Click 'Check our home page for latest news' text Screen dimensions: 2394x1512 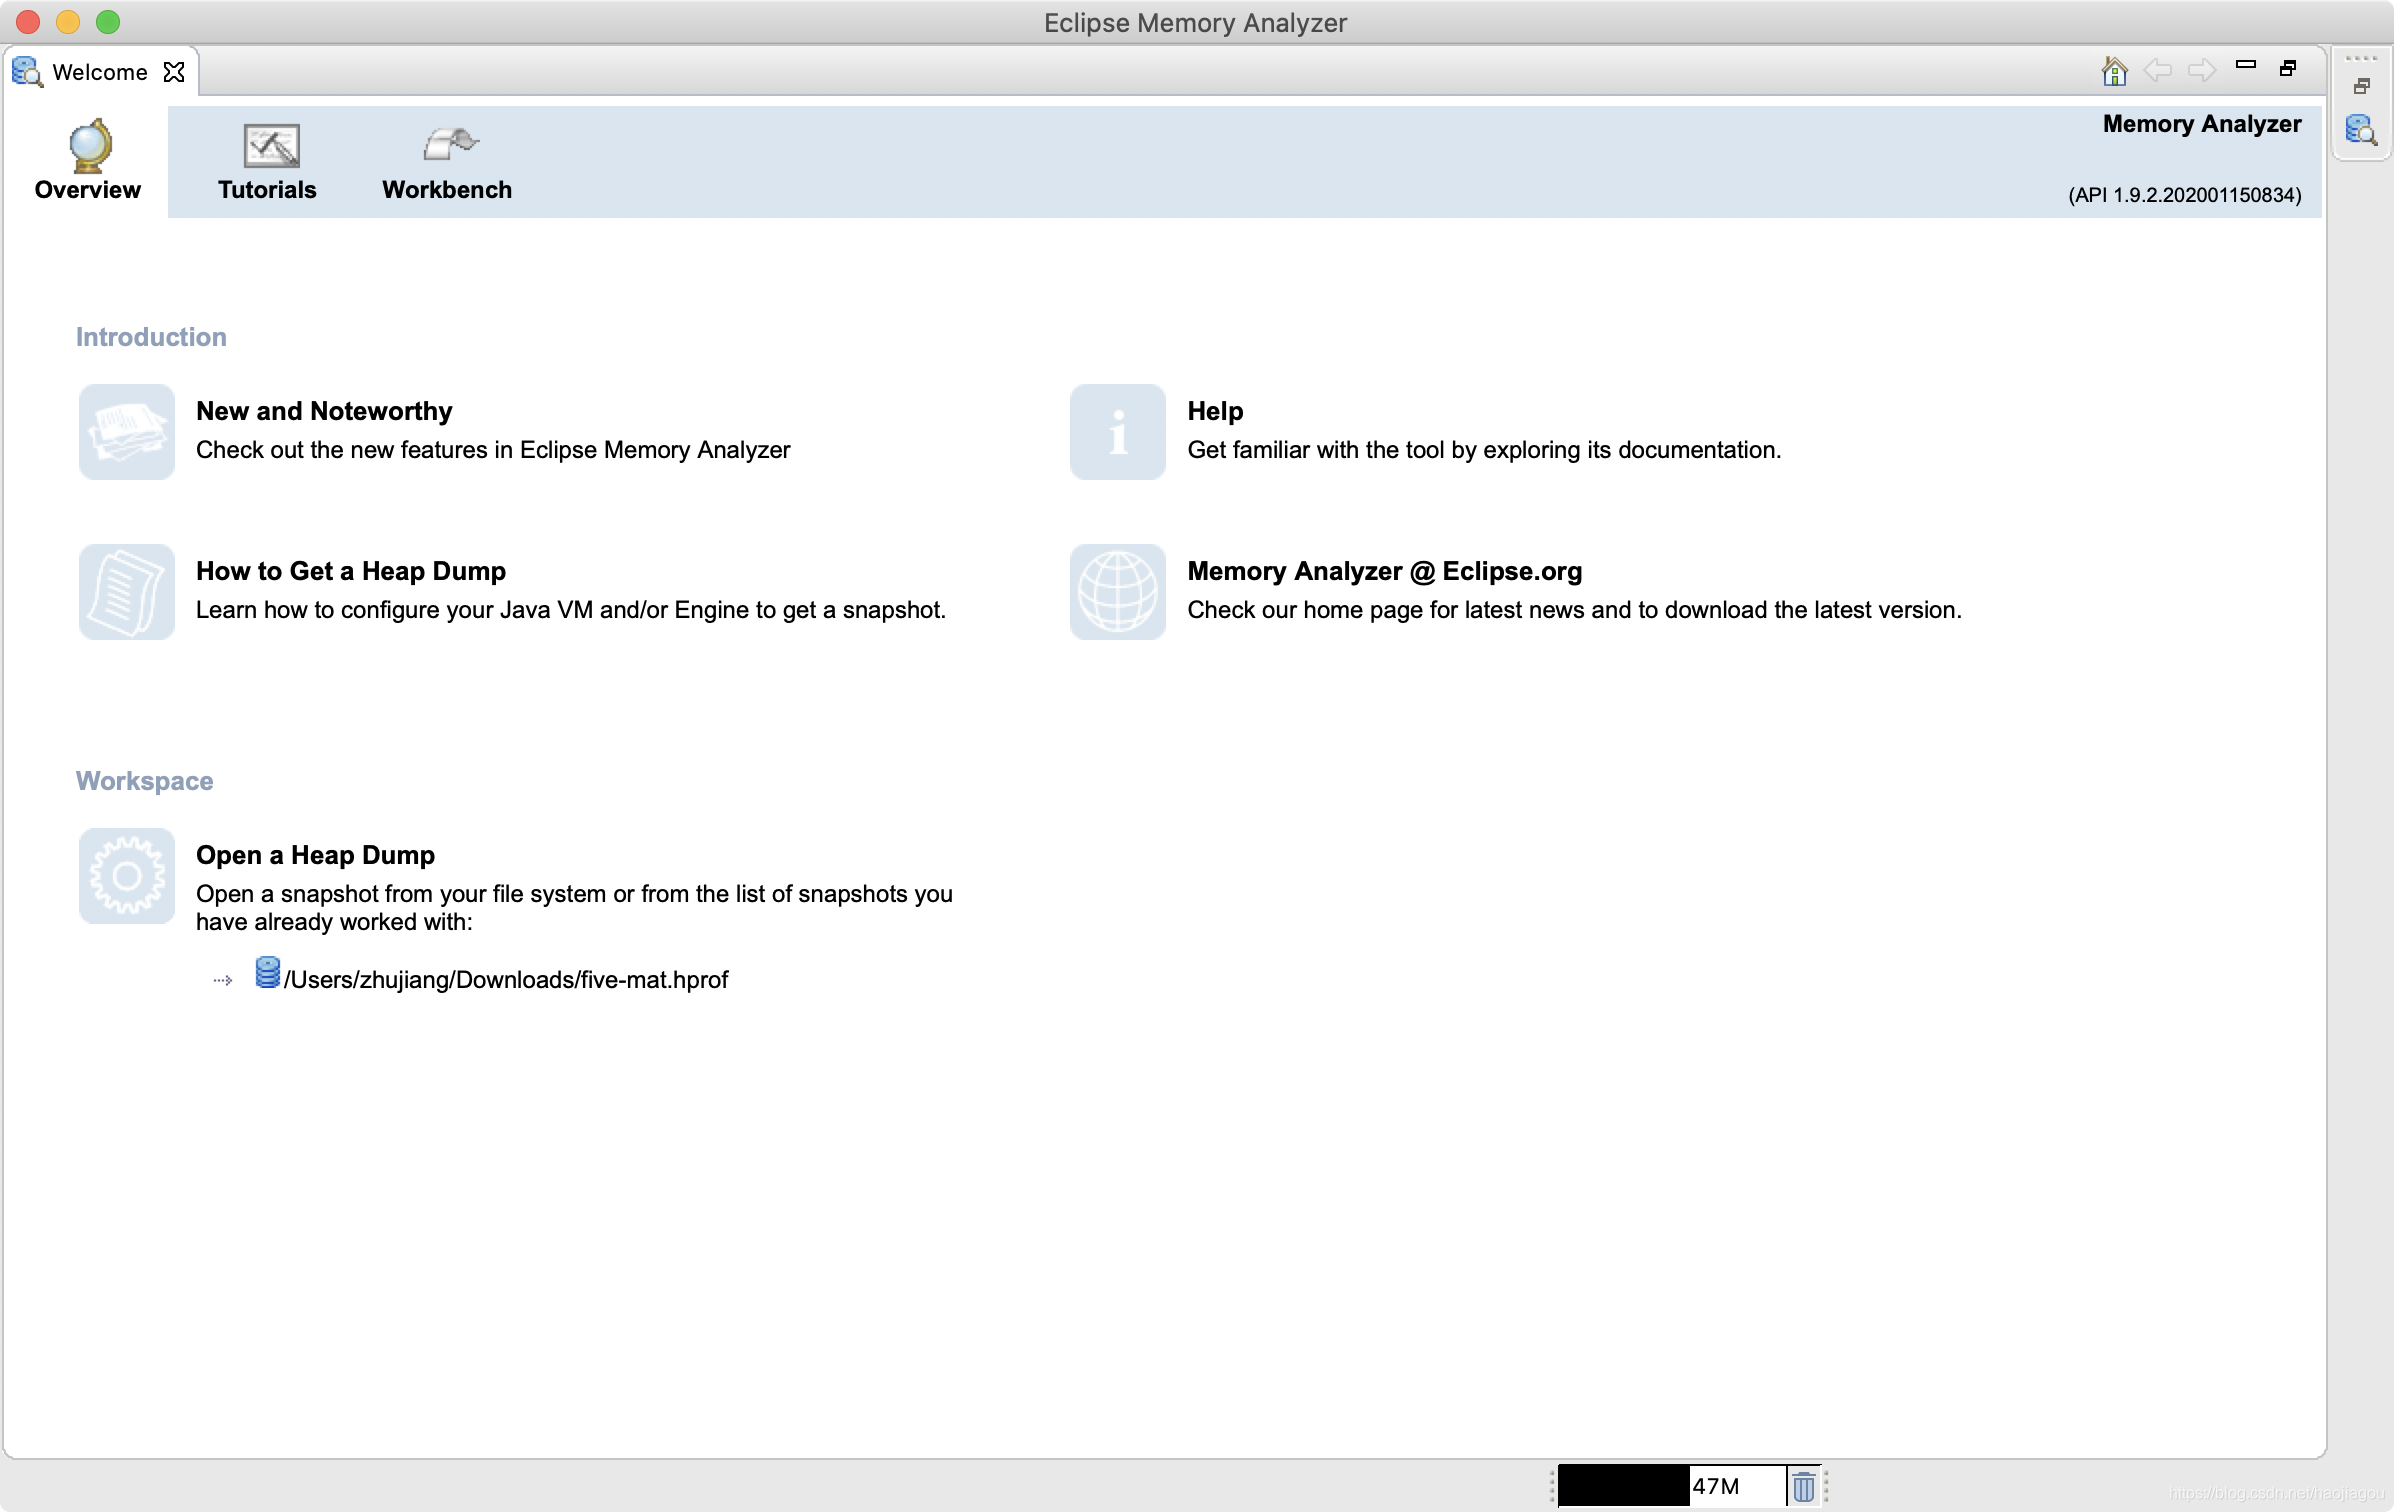[x=1575, y=610]
